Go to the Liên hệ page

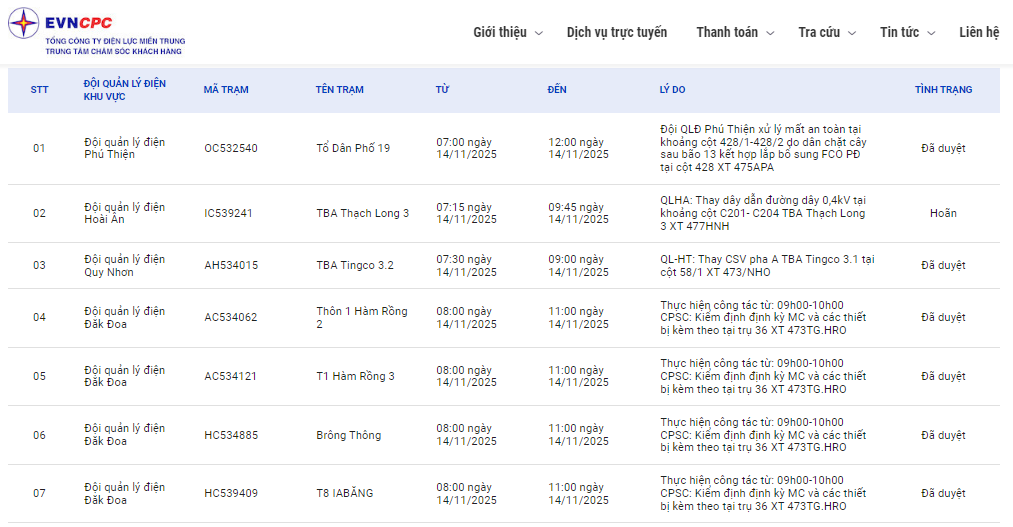coord(978,32)
